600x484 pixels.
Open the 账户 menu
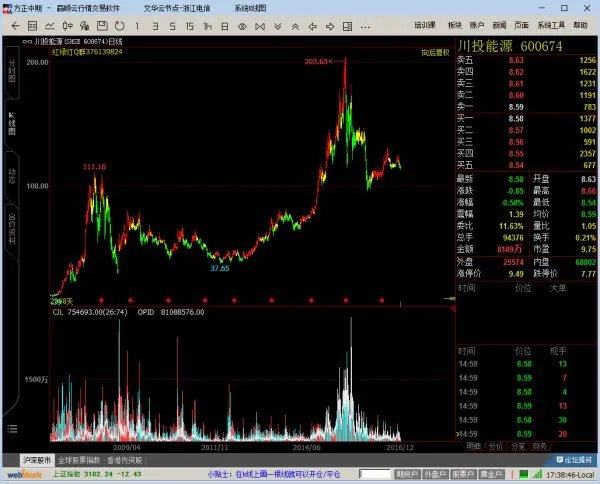[x=477, y=25]
